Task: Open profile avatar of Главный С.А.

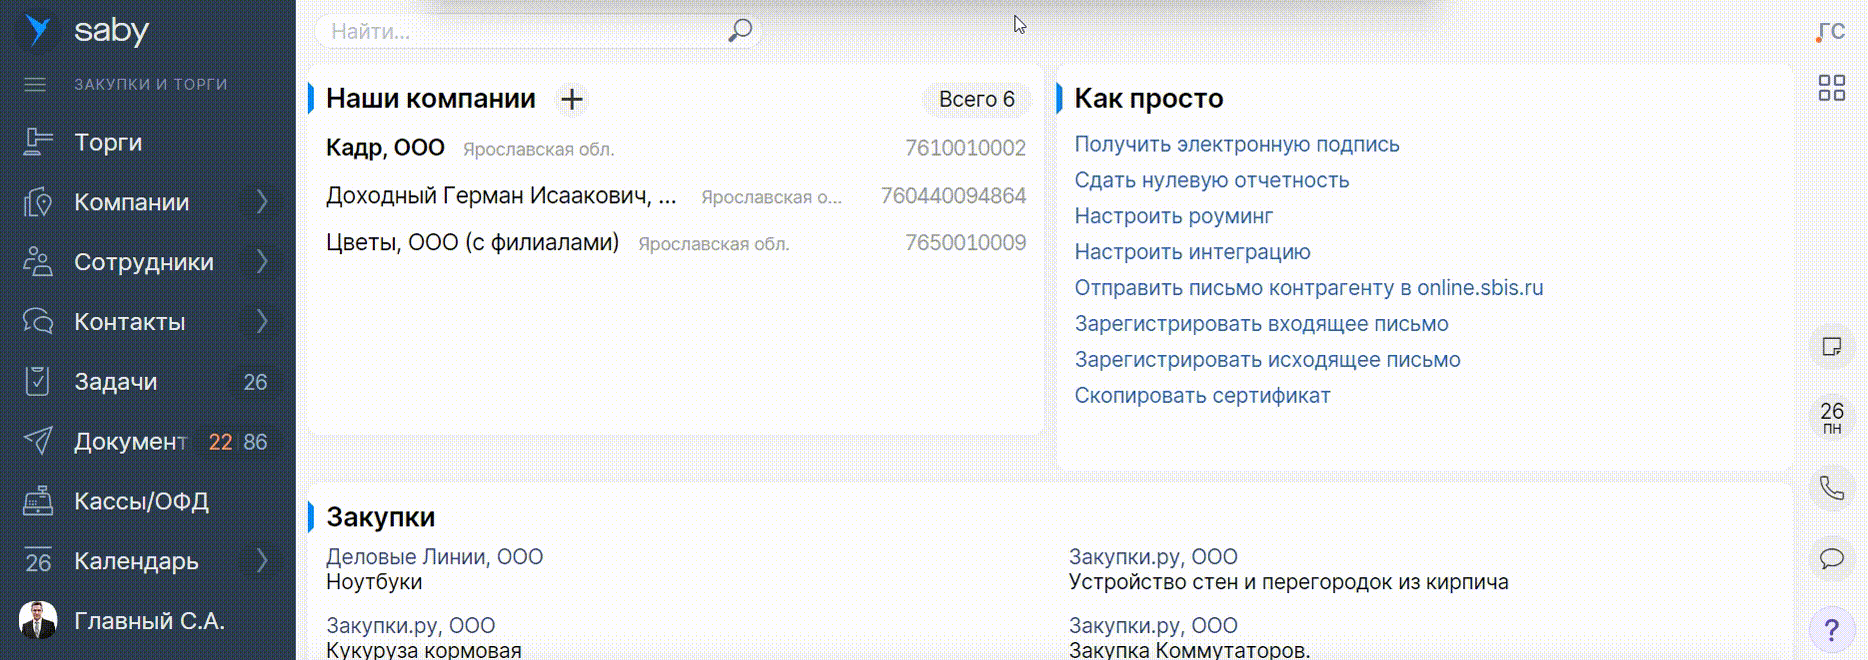Action: pyautogui.click(x=38, y=621)
